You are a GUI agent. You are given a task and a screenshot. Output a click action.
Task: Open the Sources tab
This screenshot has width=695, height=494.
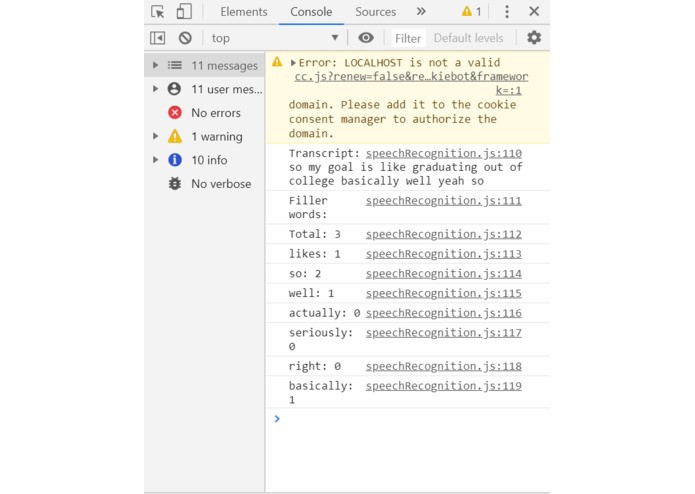click(x=375, y=12)
